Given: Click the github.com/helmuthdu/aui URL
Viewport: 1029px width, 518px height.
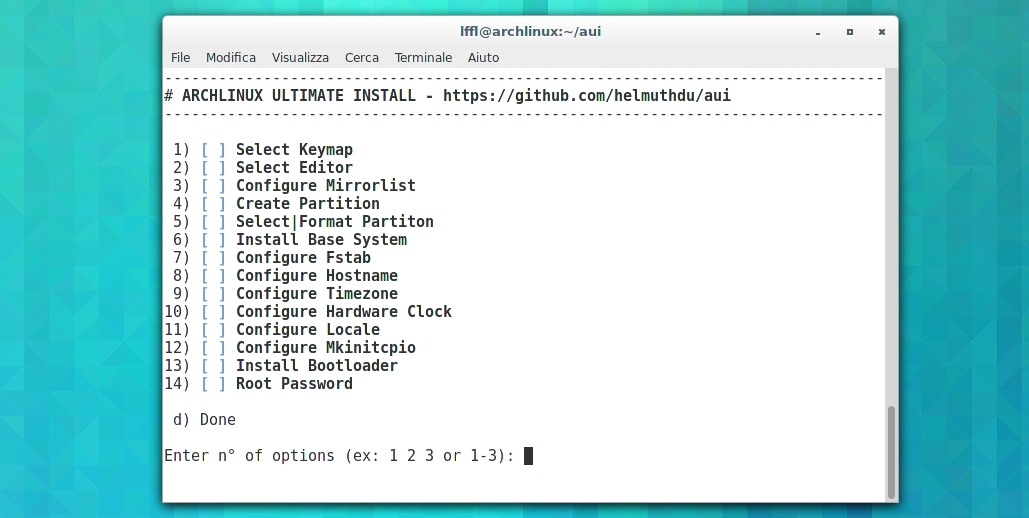Looking at the screenshot, I should click(x=587, y=96).
